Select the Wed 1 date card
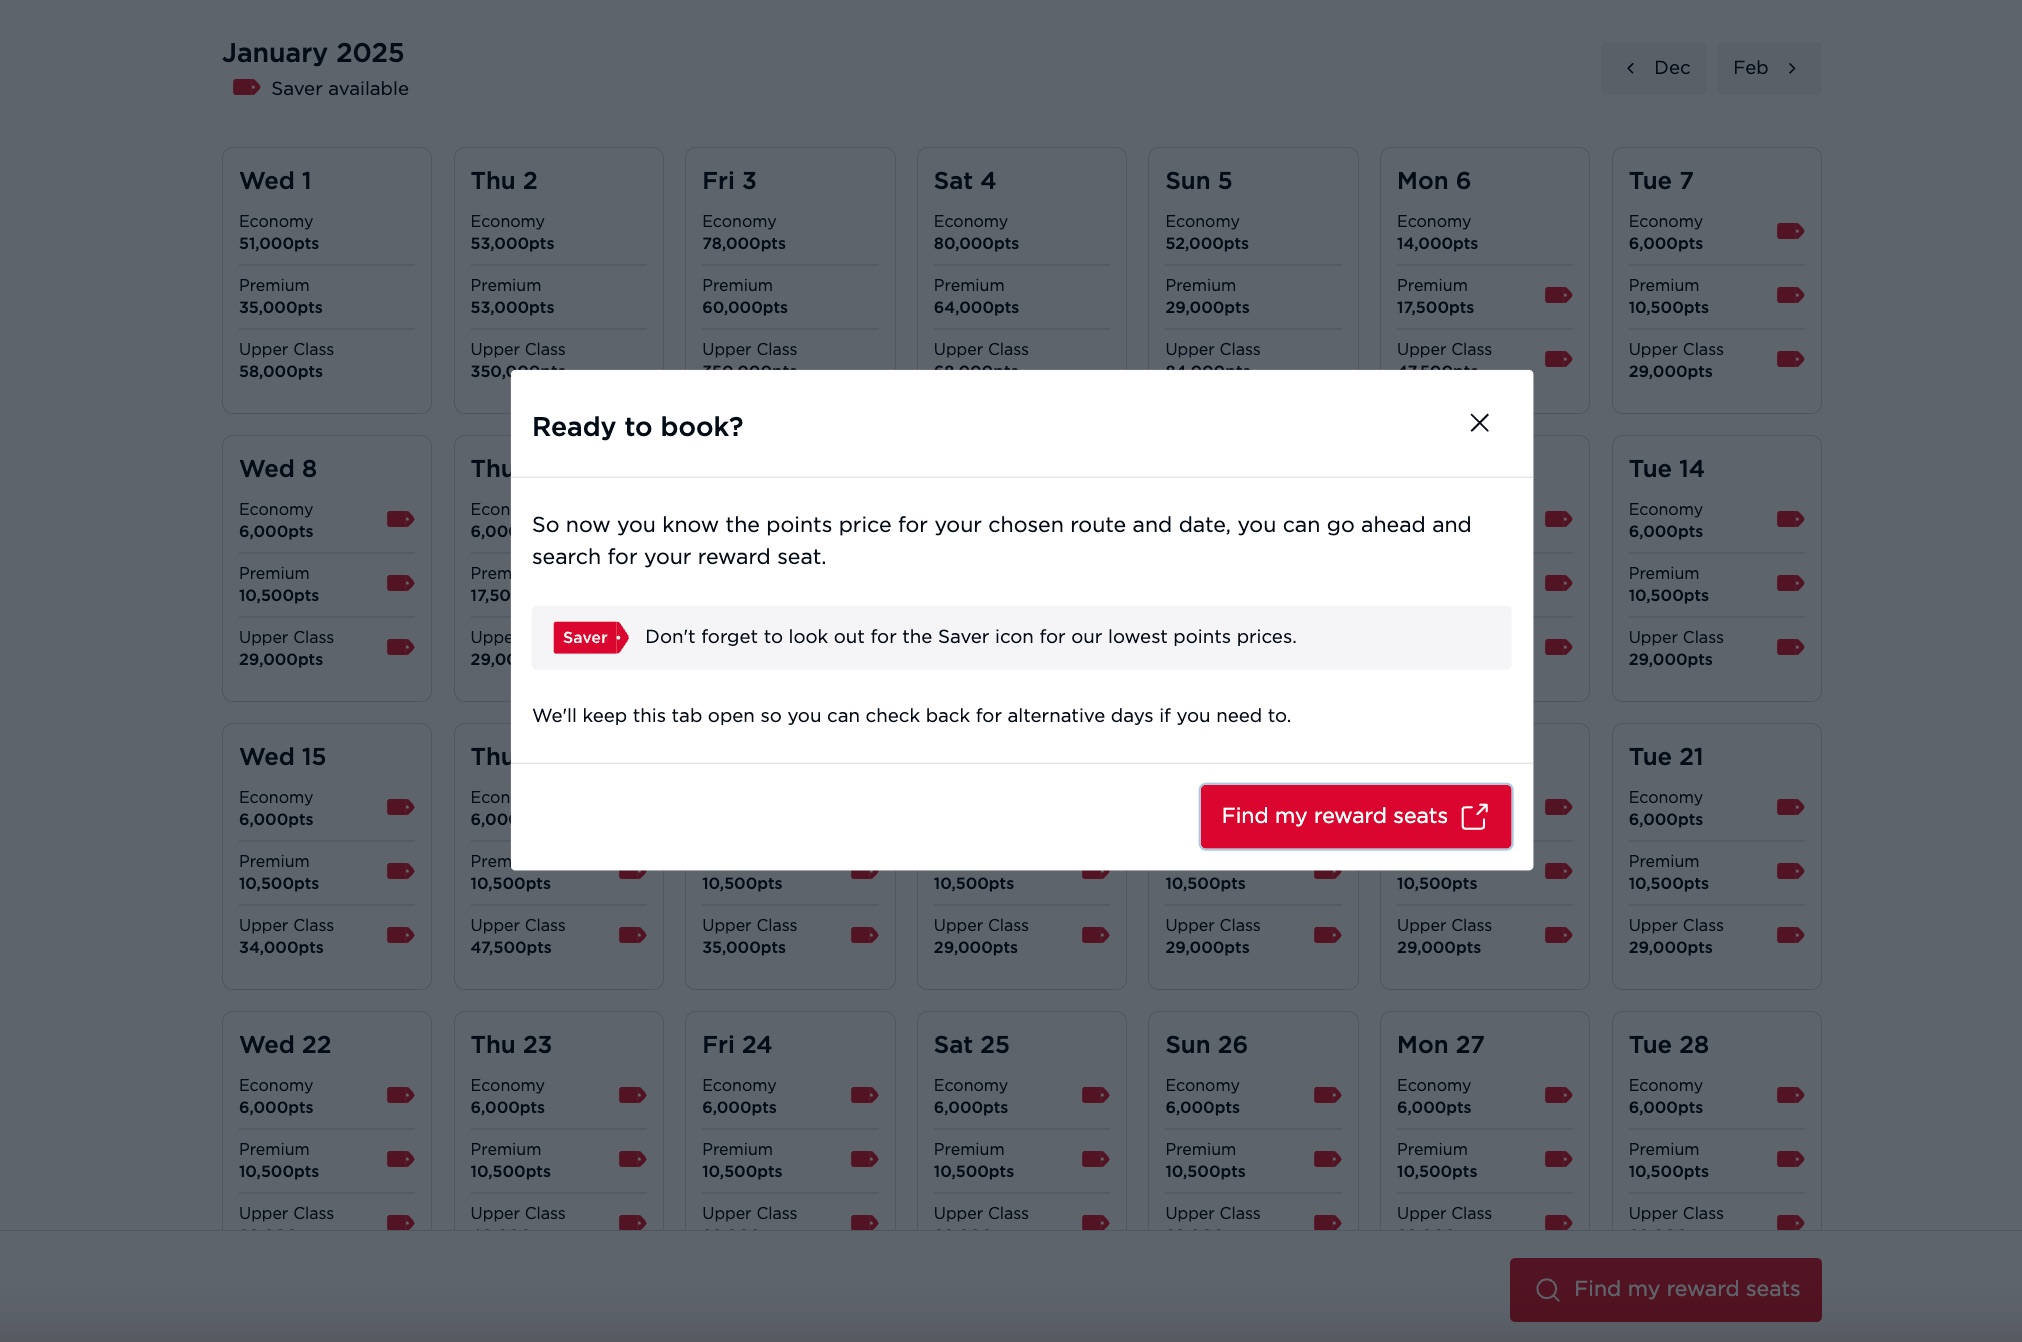The height and width of the screenshot is (1342, 2022). pos(326,280)
